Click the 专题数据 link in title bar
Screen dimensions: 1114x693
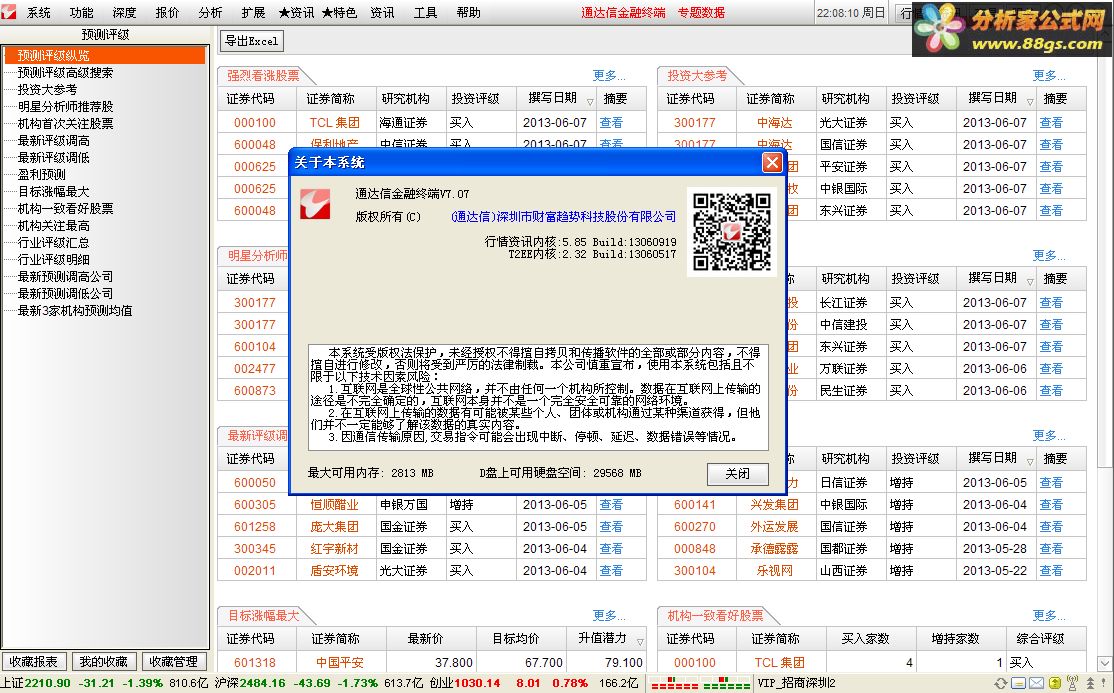tap(701, 13)
